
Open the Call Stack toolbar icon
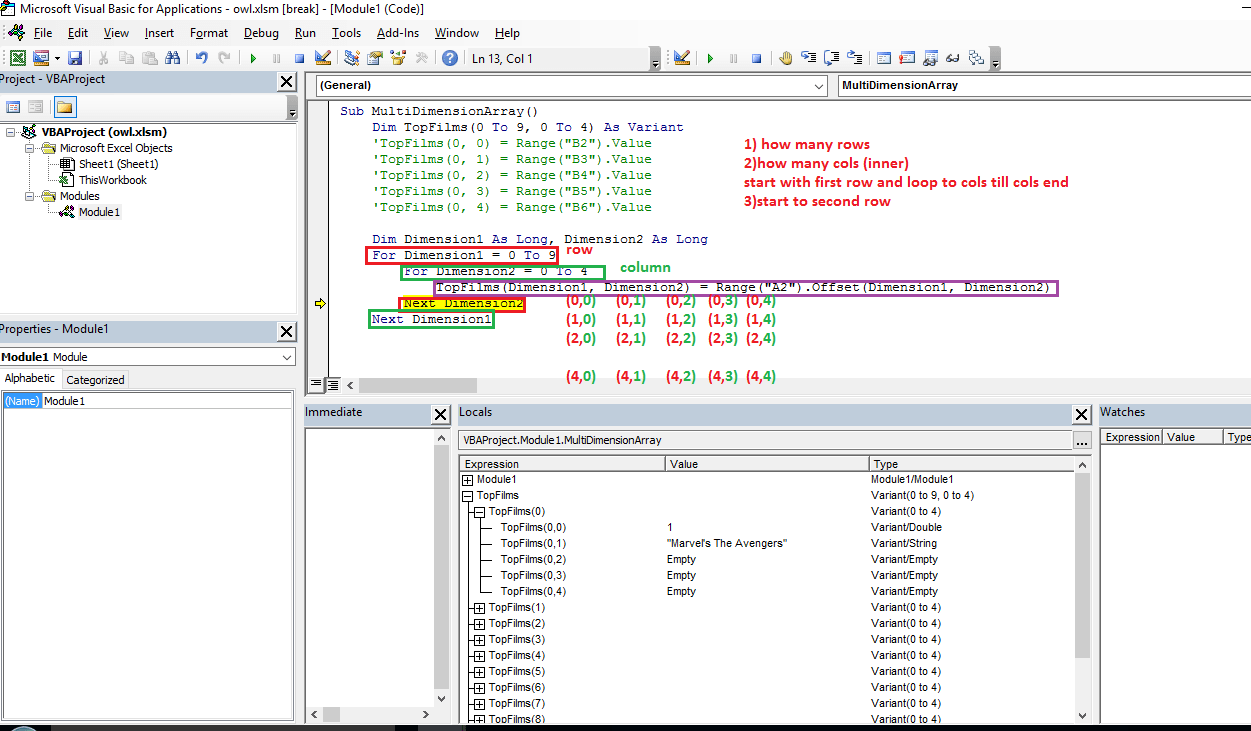pos(976,58)
